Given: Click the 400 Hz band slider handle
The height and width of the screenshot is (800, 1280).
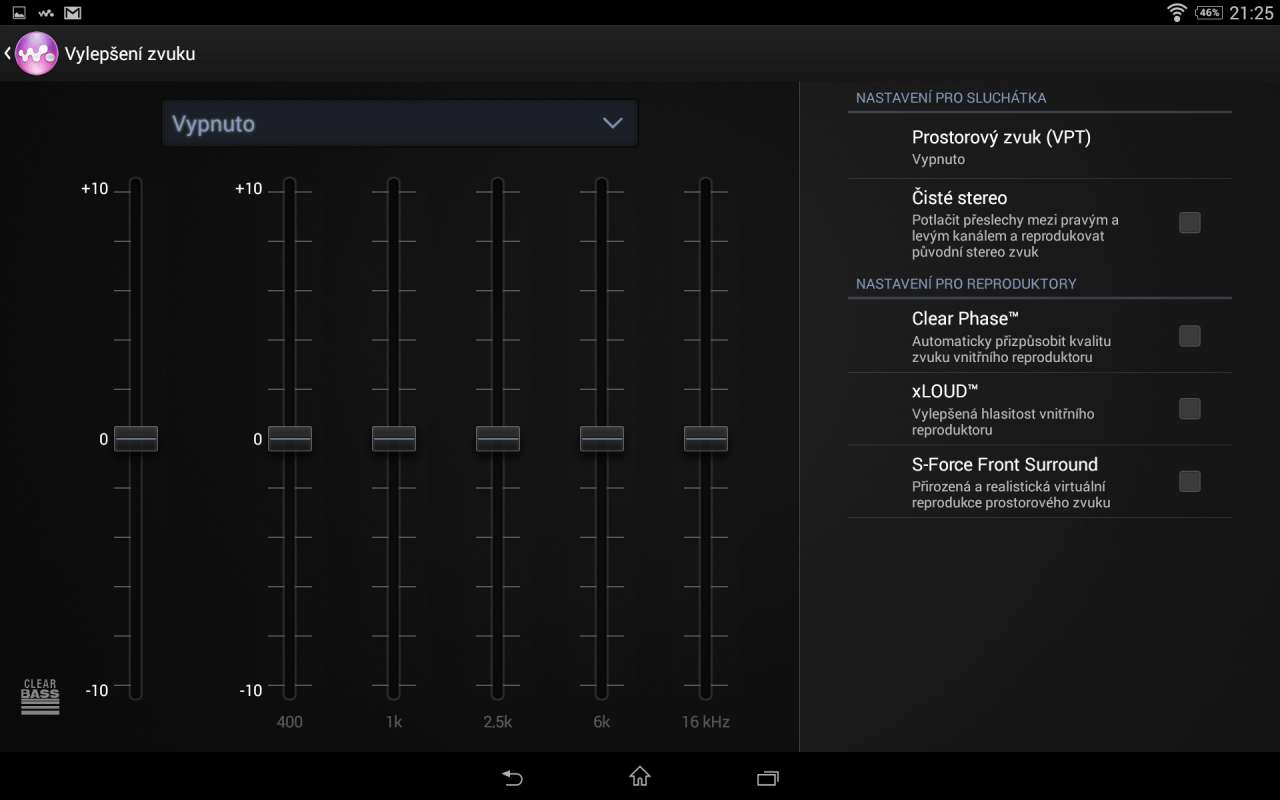Looking at the screenshot, I should (x=290, y=439).
